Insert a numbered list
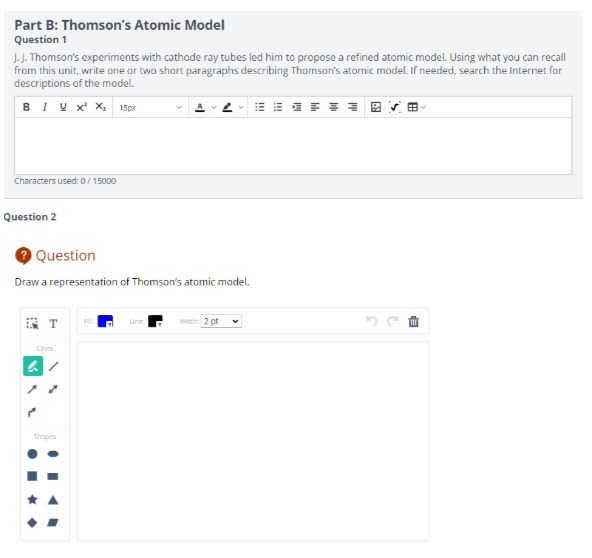 pos(278,107)
